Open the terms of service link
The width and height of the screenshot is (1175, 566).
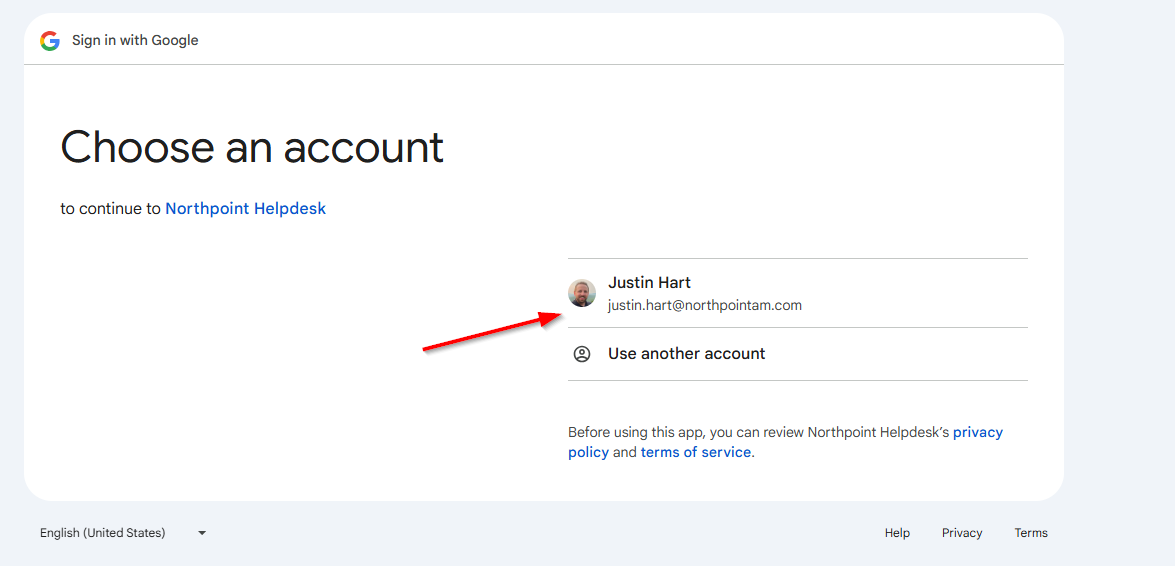(695, 452)
